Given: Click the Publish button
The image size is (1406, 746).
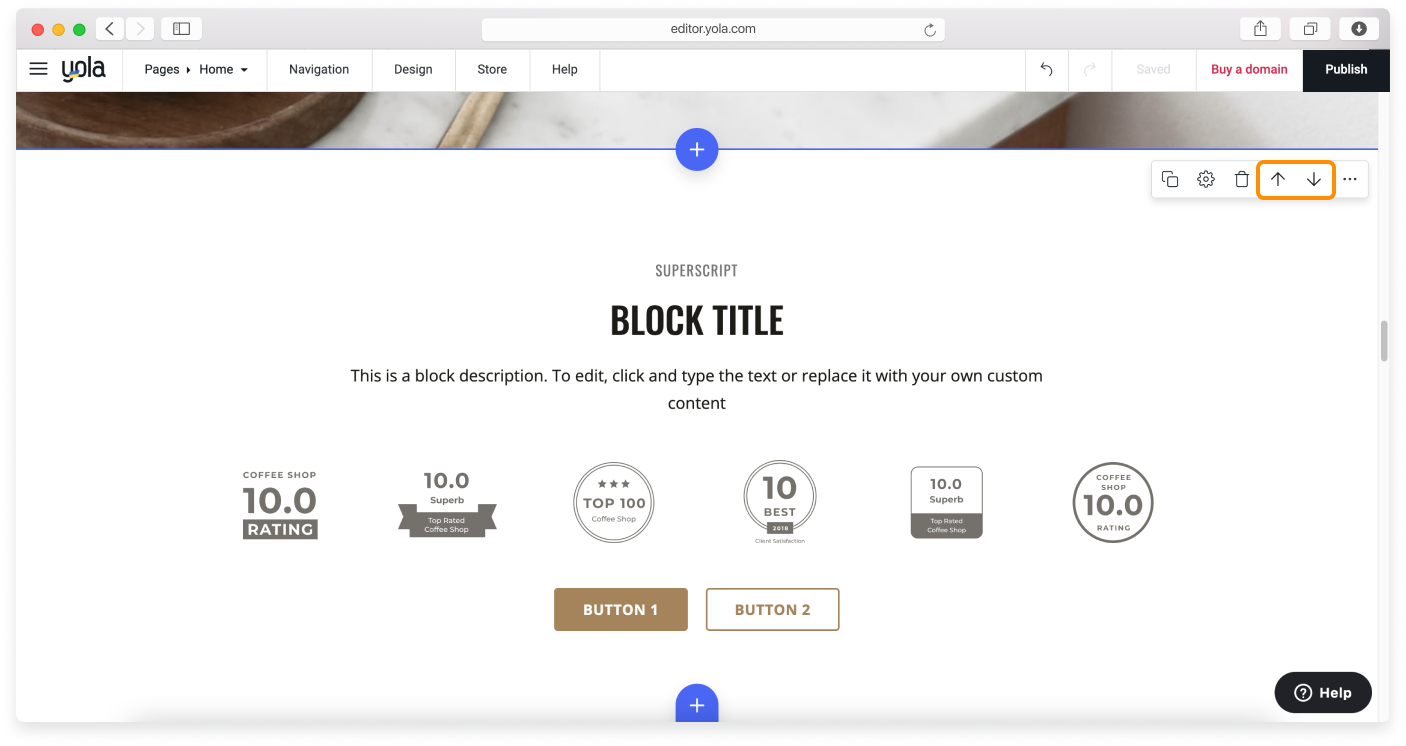Looking at the screenshot, I should (x=1345, y=69).
